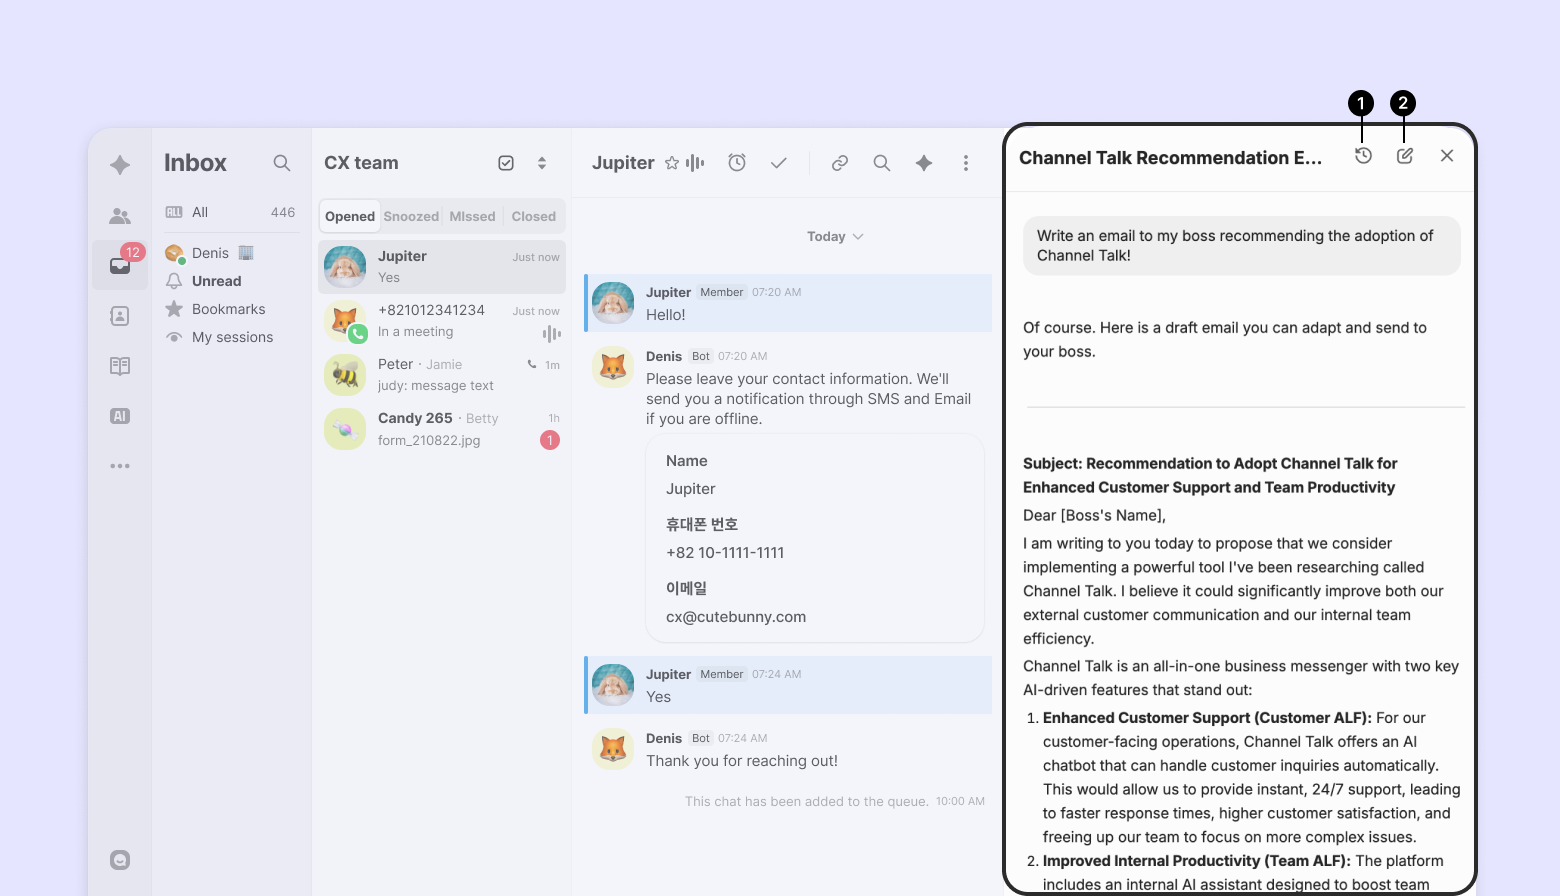
Task: Click the Candy 265 avatar
Action: pyautogui.click(x=345, y=429)
